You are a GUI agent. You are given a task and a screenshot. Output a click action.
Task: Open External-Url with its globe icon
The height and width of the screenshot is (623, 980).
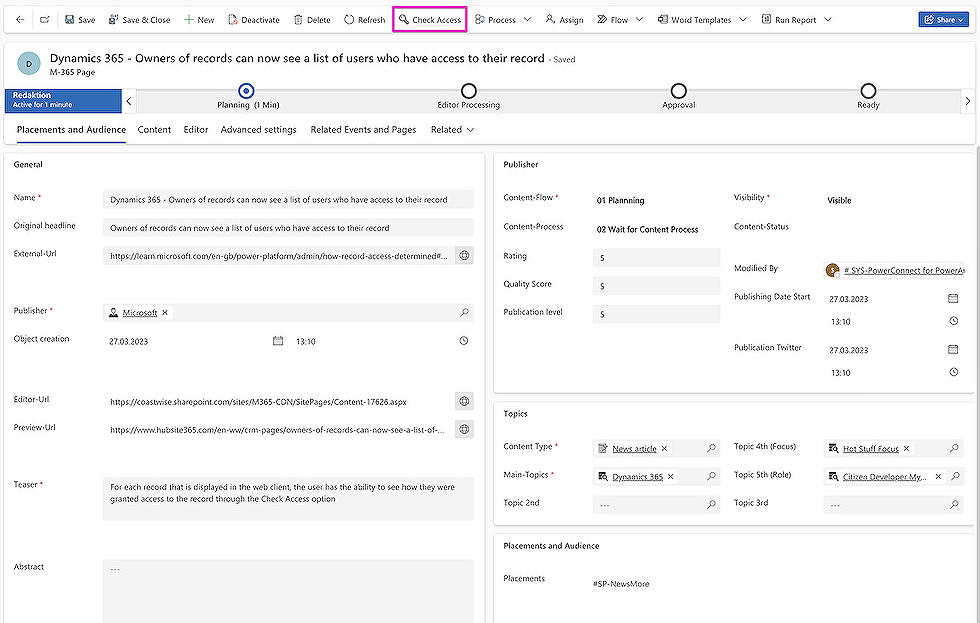[x=464, y=256]
